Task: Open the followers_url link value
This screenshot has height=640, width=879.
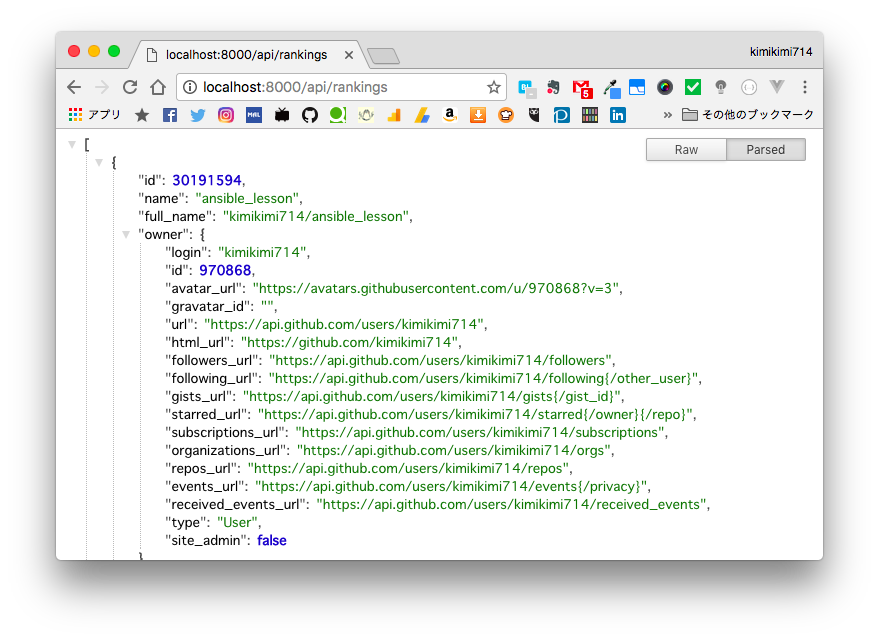Action: 441,360
